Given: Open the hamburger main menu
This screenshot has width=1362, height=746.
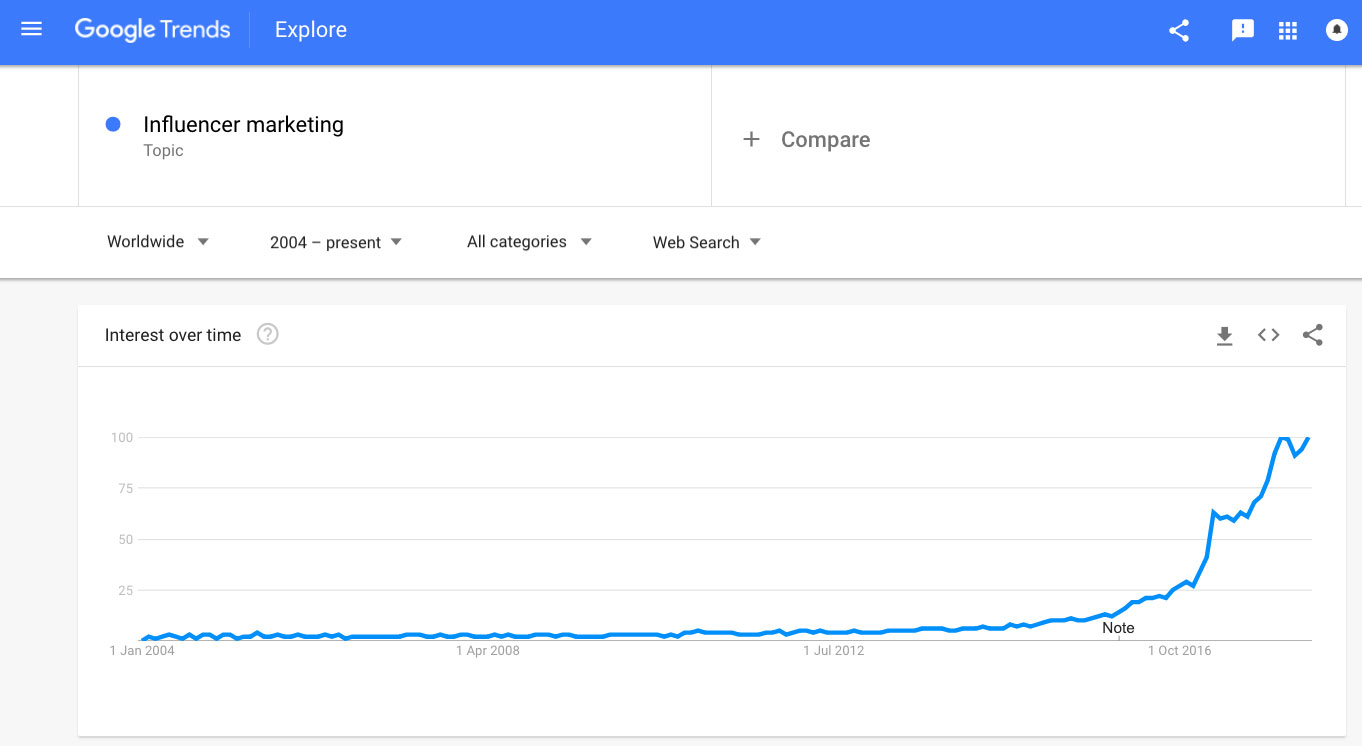Looking at the screenshot, I should tap(32, 30).
